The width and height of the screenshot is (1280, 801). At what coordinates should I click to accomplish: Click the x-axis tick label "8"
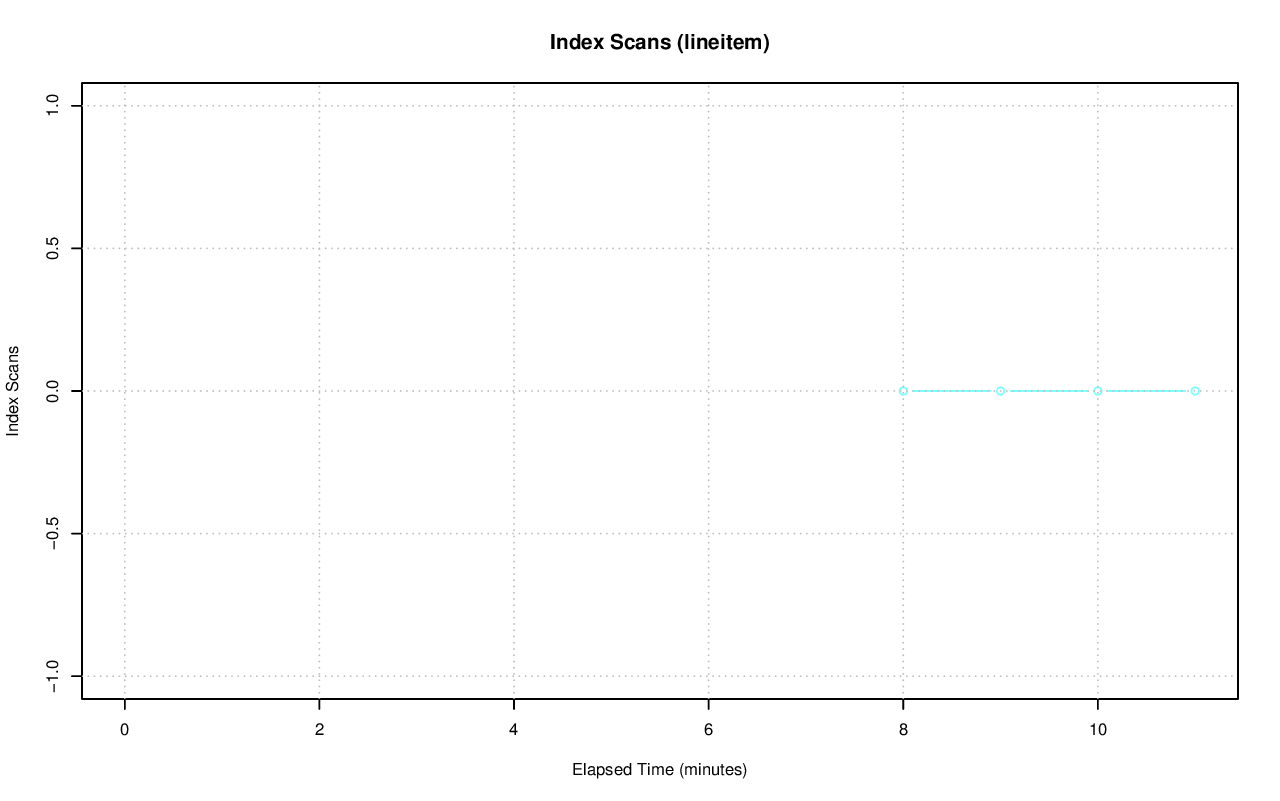pos(903,730)
